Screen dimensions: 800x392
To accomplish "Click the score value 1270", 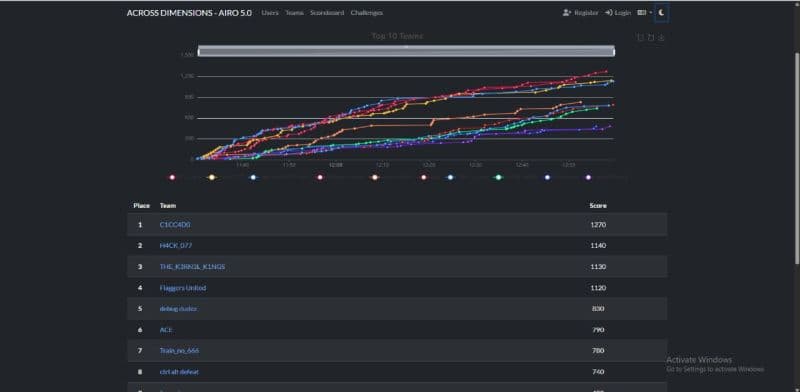I will pyautogui.click(x=598, y=225).
